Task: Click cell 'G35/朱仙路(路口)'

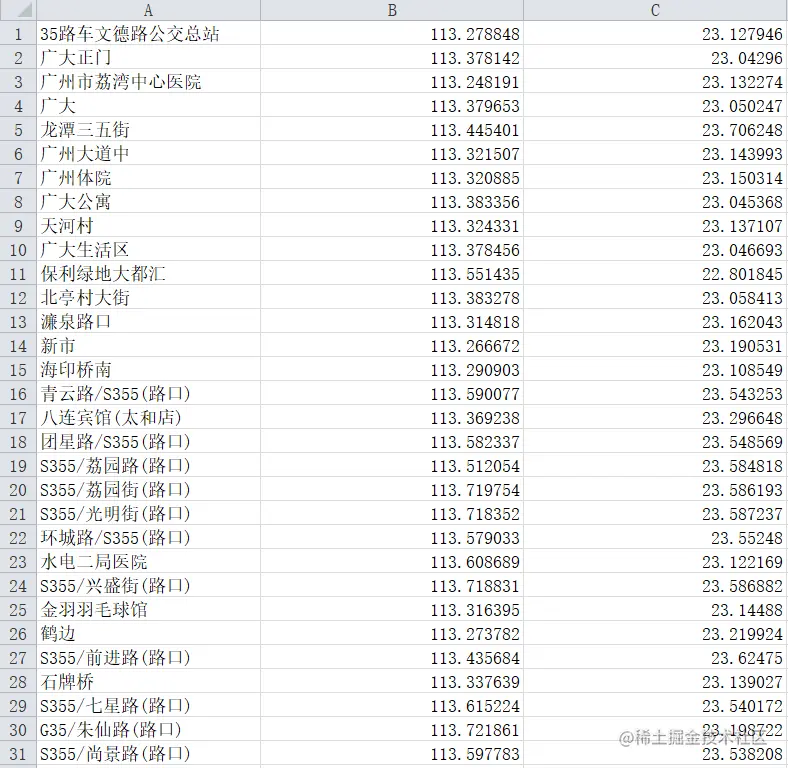Action: pyautogui.click(x=148, y=730)
